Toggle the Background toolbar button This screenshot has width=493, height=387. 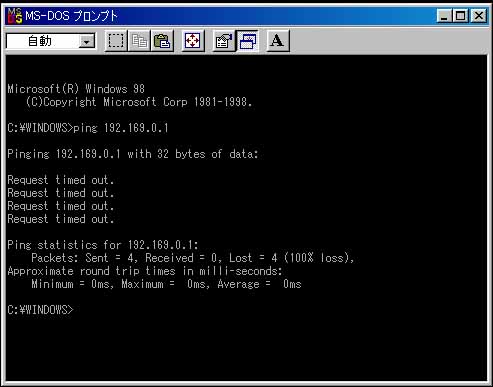247,41
